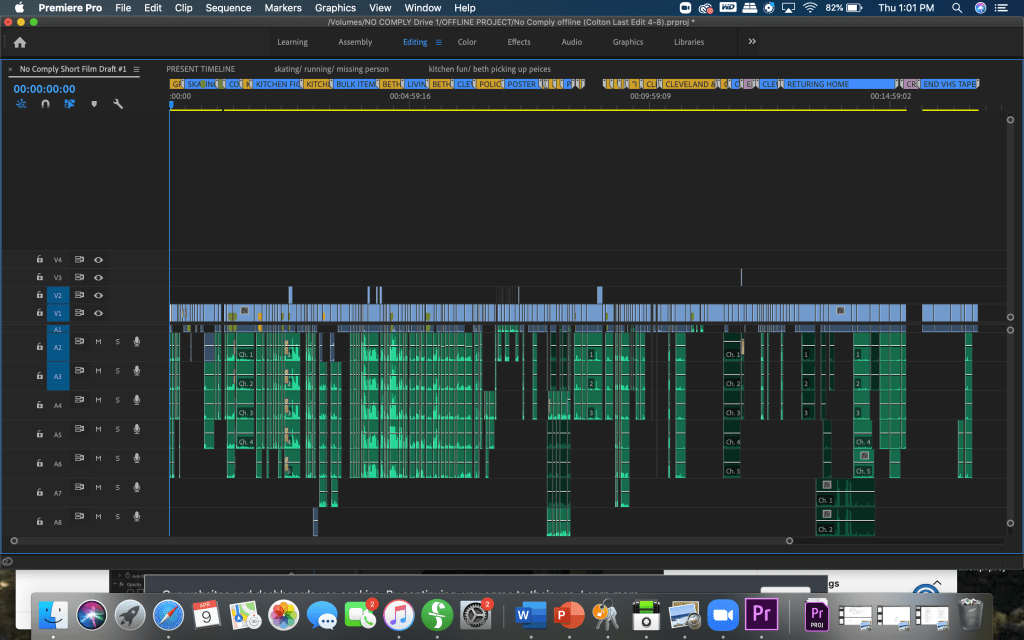The height and width of the screenshot is (640, 1024).
Task: Enable voice-over record on track A2
Action: [137, 342]
